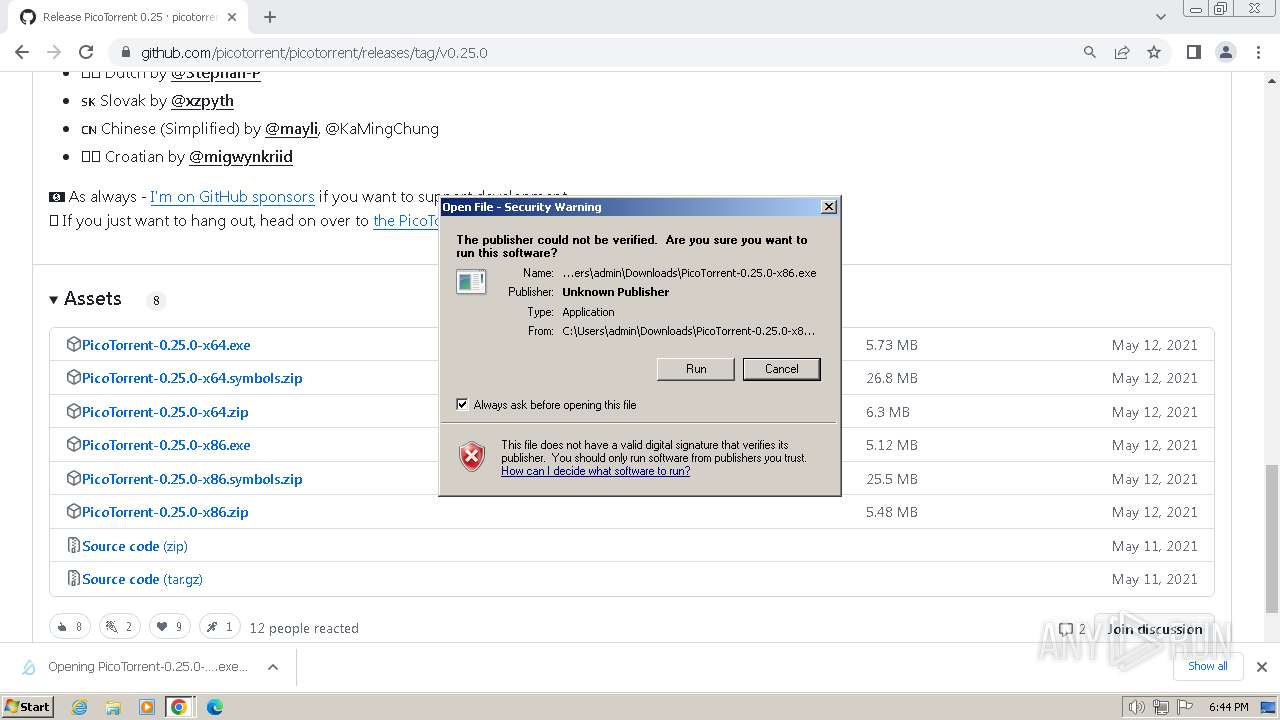Viewport: 1280px width, 720px height.
Task: Toggle thumbs up reaction with 8
Action: [x=70, y=627]
